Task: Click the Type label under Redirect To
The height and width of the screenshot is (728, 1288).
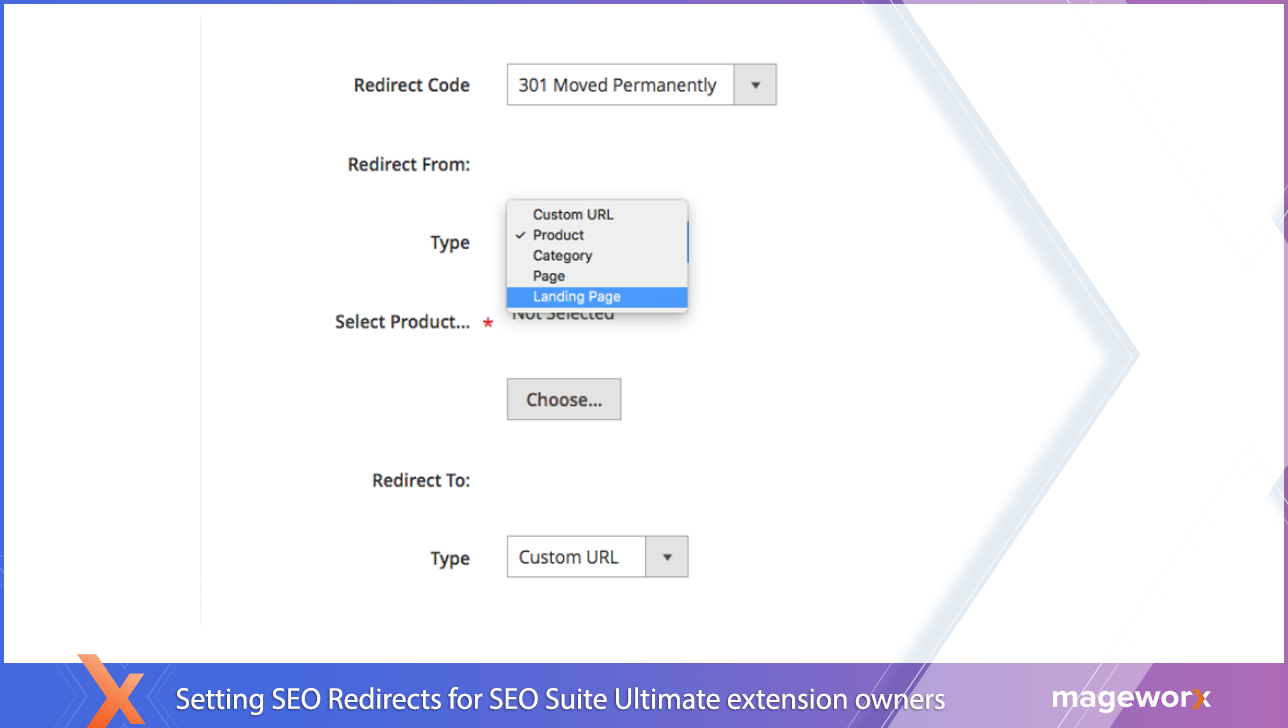Action: [x=450, y=558]
